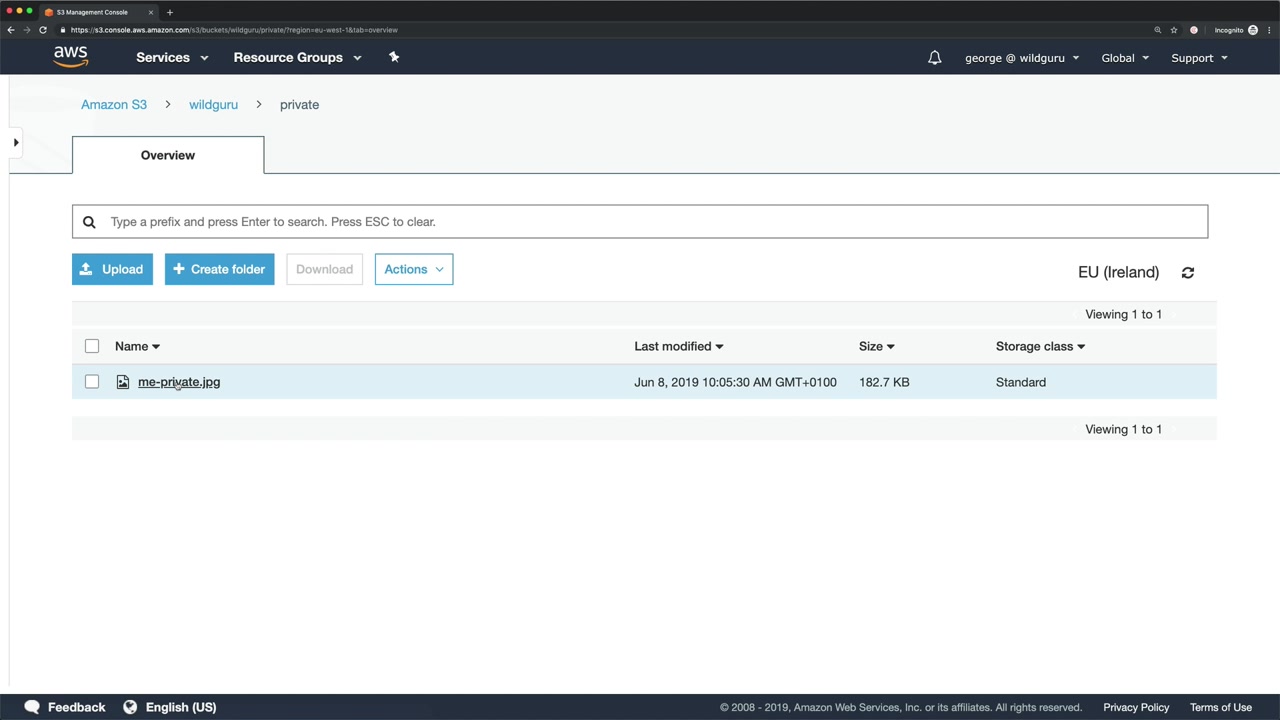1280x720 pixels.
Task: Sort by Last modified column
Action: pos(678,346)
